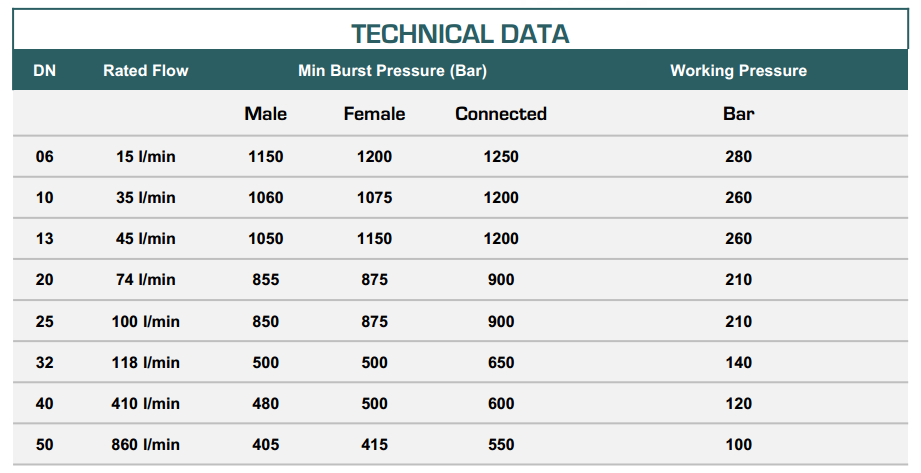Click the 650 connected burst pressure value

pyautogui.click(x=501, y=363)
